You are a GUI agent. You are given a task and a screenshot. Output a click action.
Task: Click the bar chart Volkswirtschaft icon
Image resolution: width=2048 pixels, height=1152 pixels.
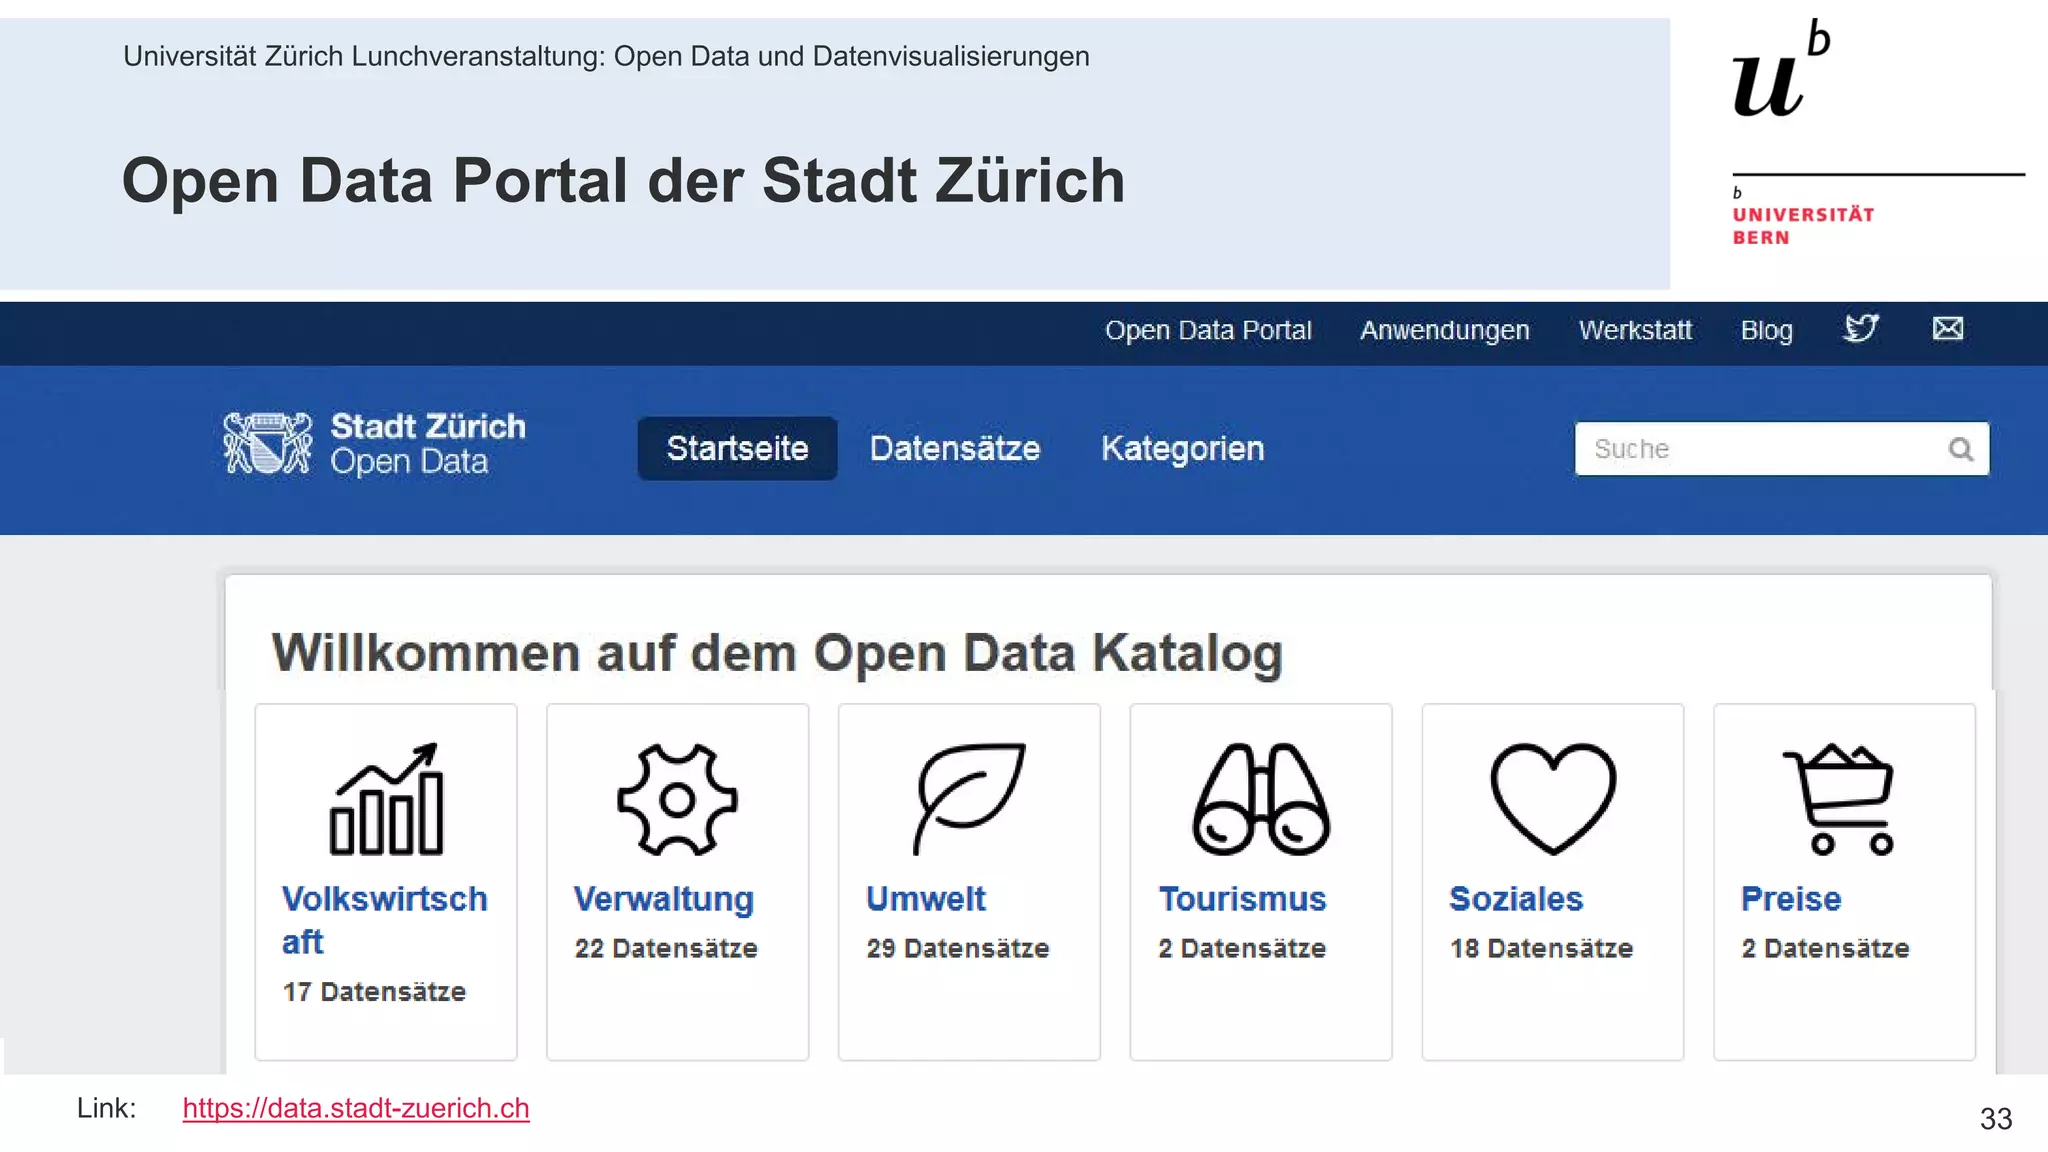[386, 799]
